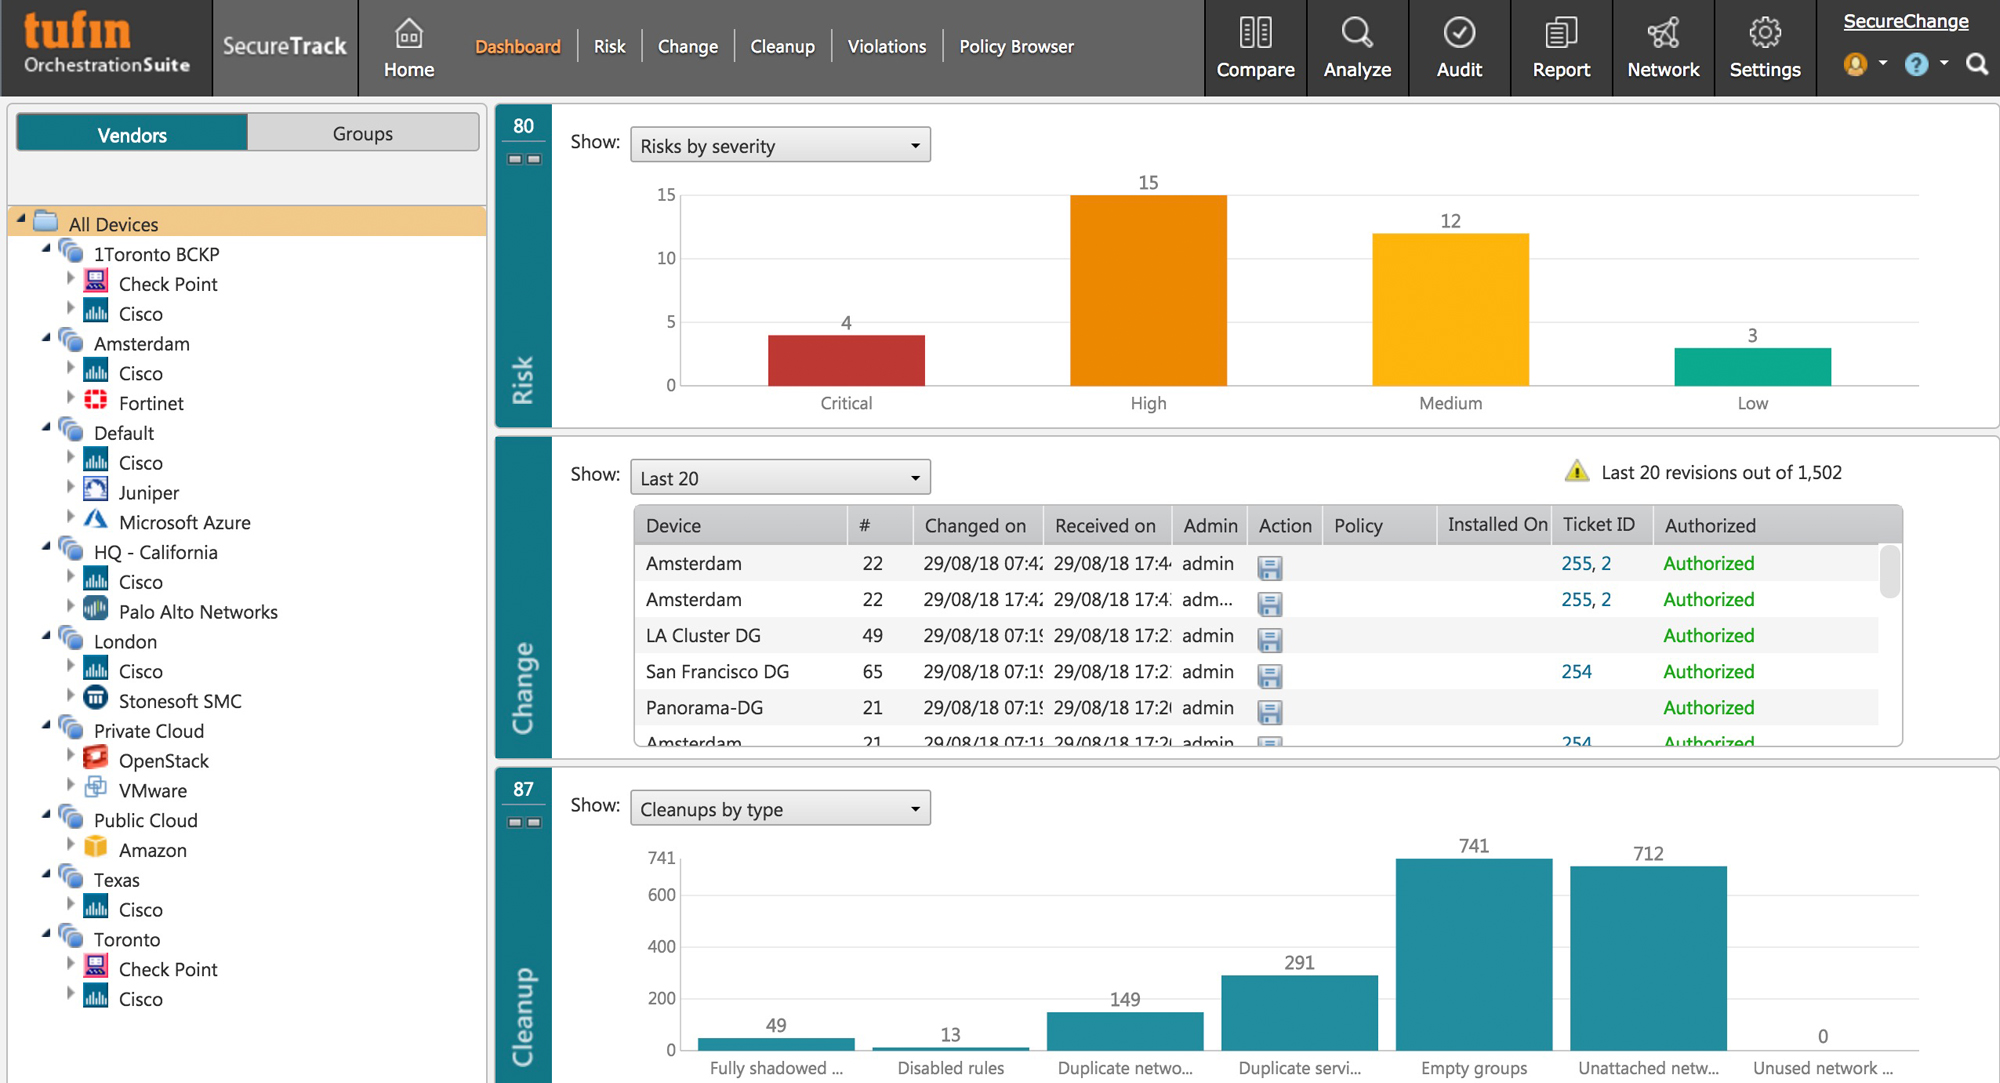2000x1083 pixels.
Task: Click Check Point icon under 1Toronto BCKP
Action: tap(96, 282)
